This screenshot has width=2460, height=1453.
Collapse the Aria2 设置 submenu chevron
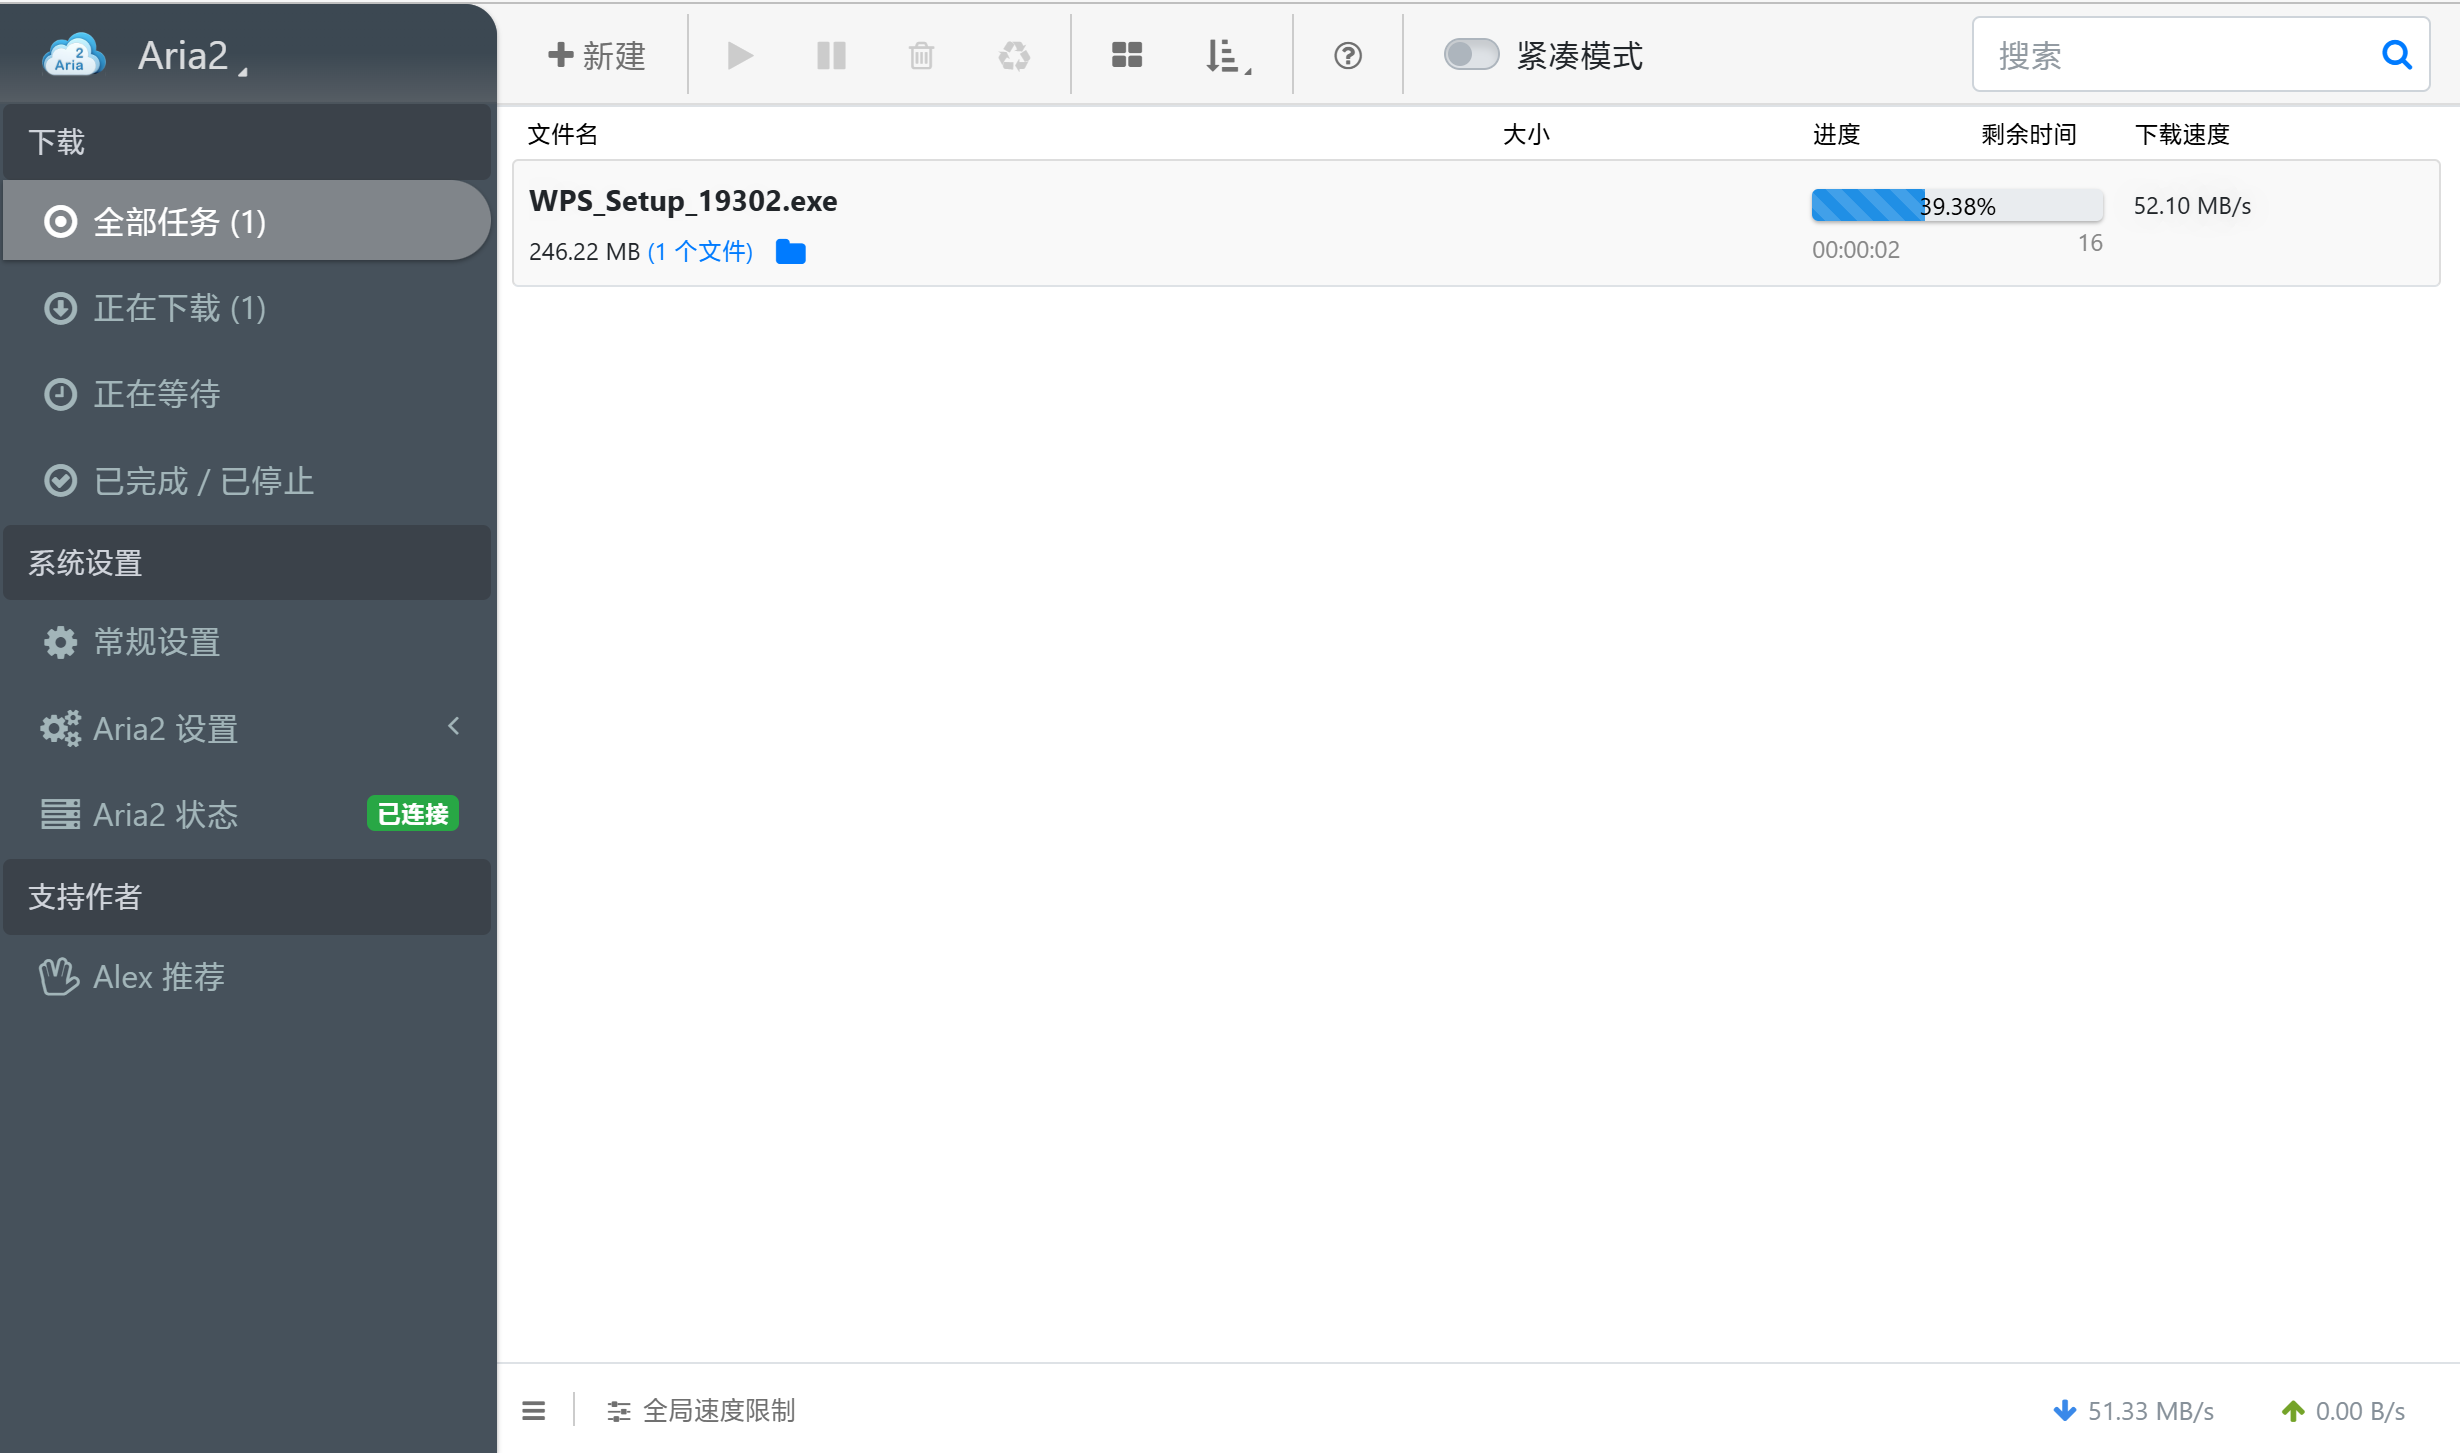(455, 727)
